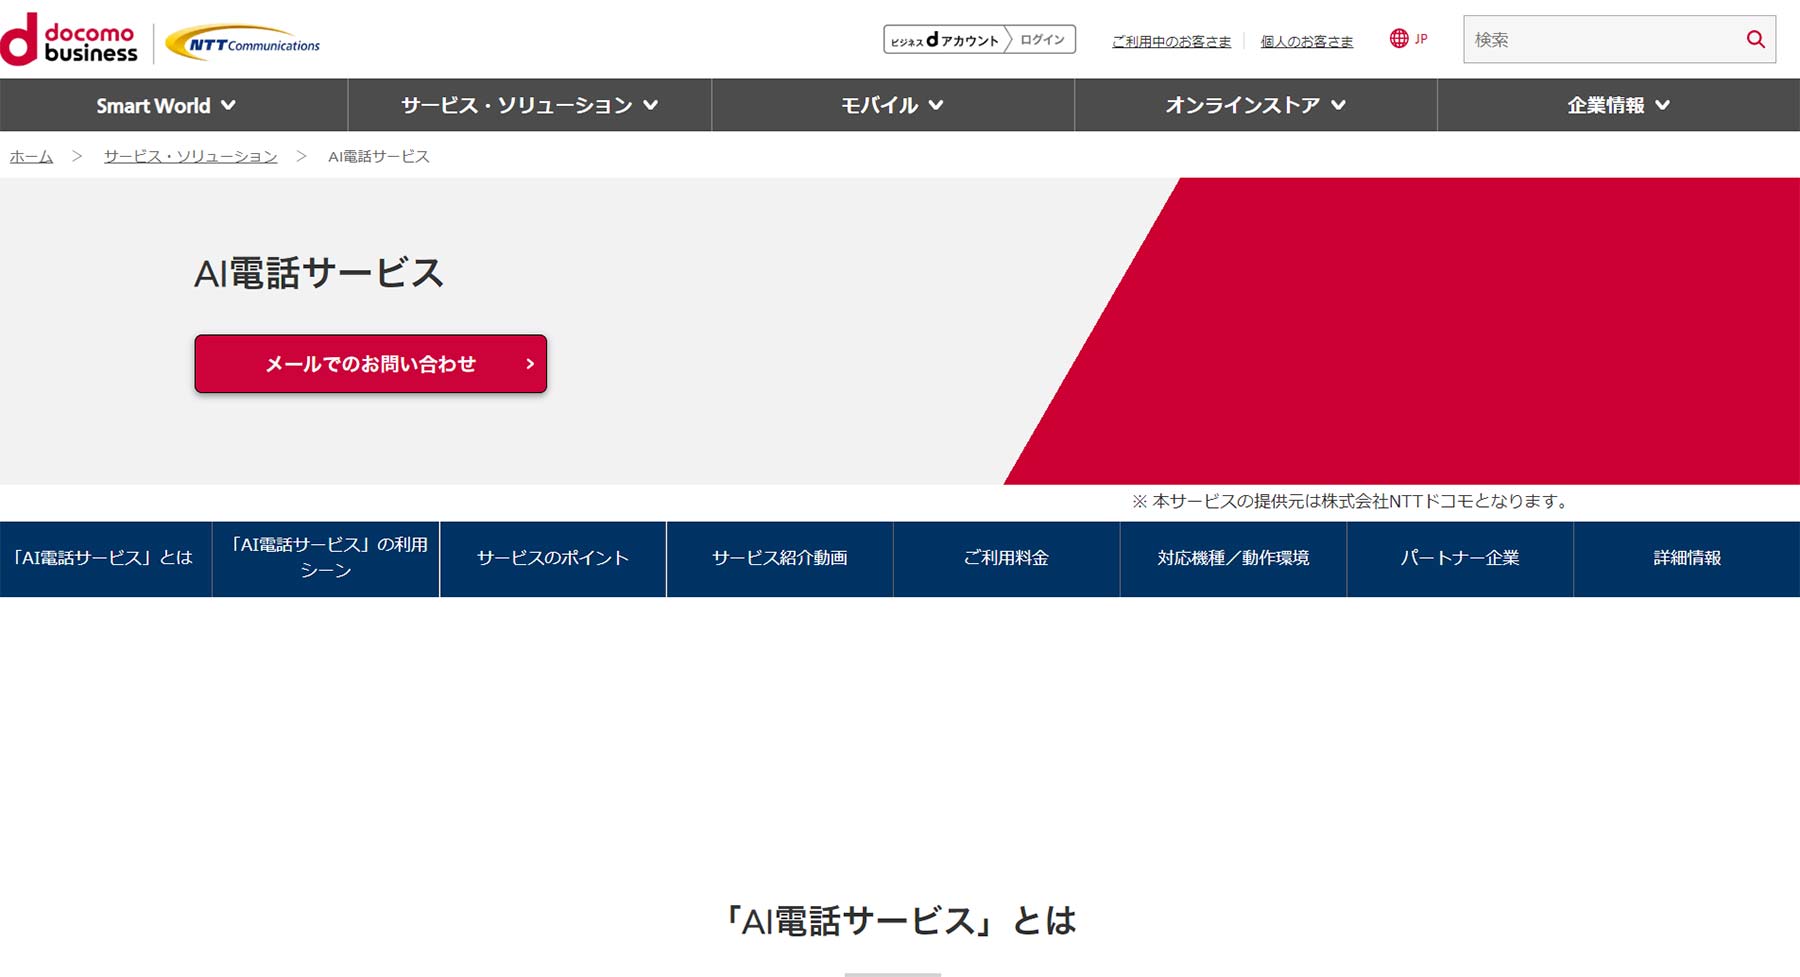Expand the モバイル menu
Viewport: 1800px width, 977px height.
pyautogui.click(x=893, y=105)
